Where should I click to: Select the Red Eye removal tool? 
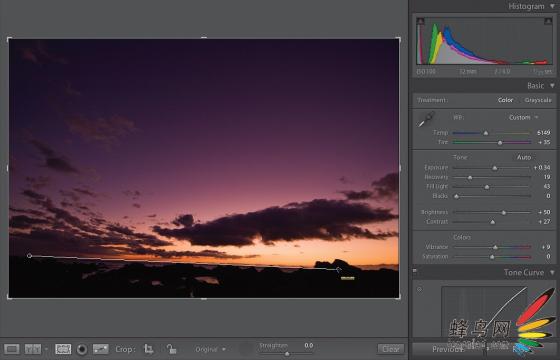tap(82, 349)
